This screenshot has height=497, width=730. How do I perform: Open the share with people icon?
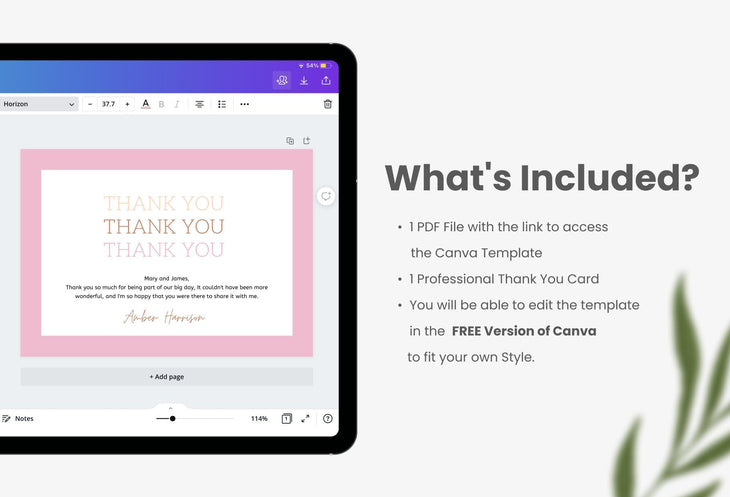(282, 80)
